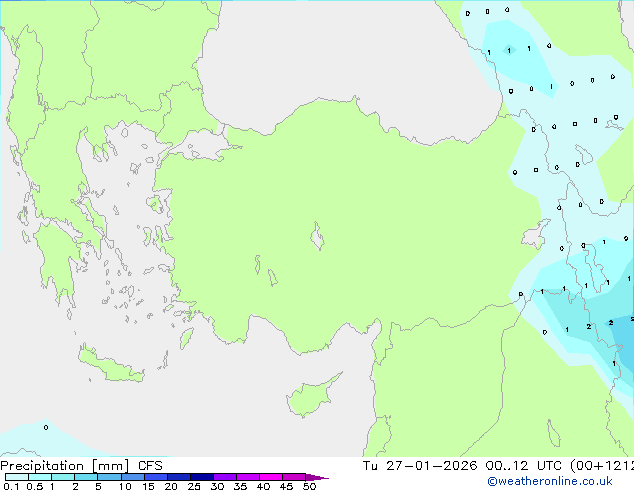Viewport: 634px width, 490px height.
Task: Select the 5–10 mm legend color swatch
Action: [x=109, y=477]
